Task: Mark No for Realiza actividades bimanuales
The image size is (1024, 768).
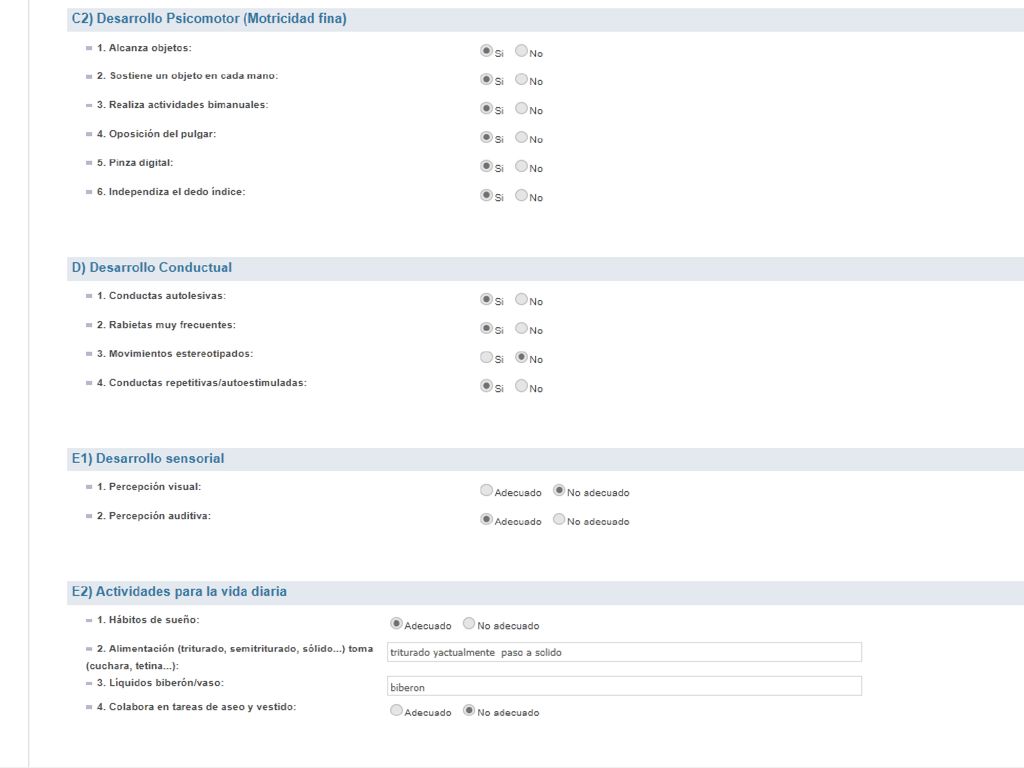Action: click(521, 108)
